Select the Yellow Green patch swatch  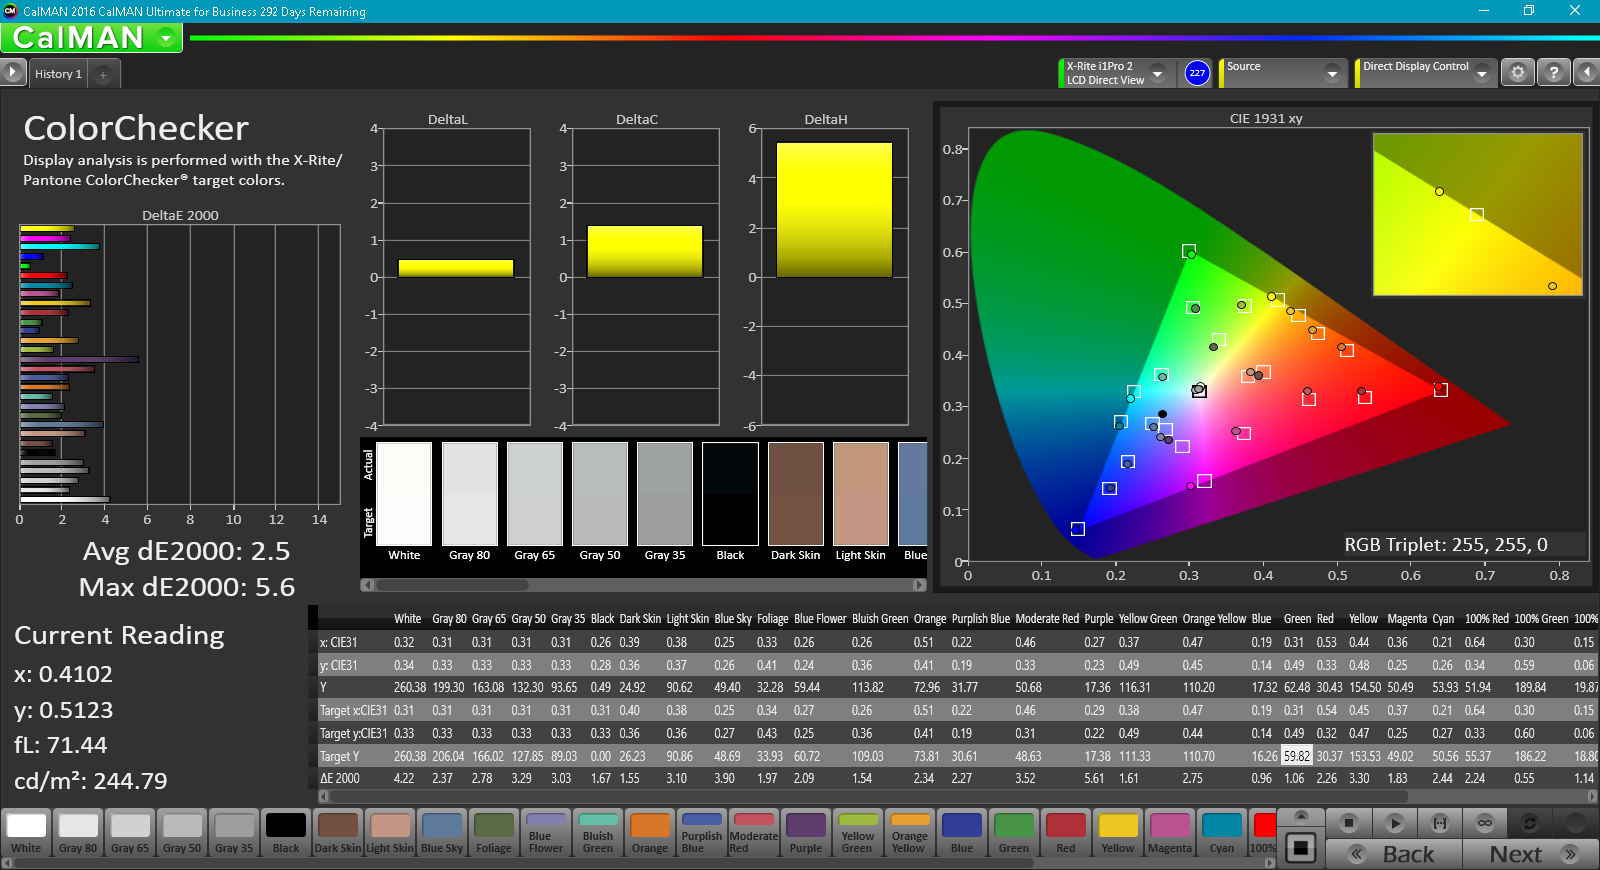point(858,833)
